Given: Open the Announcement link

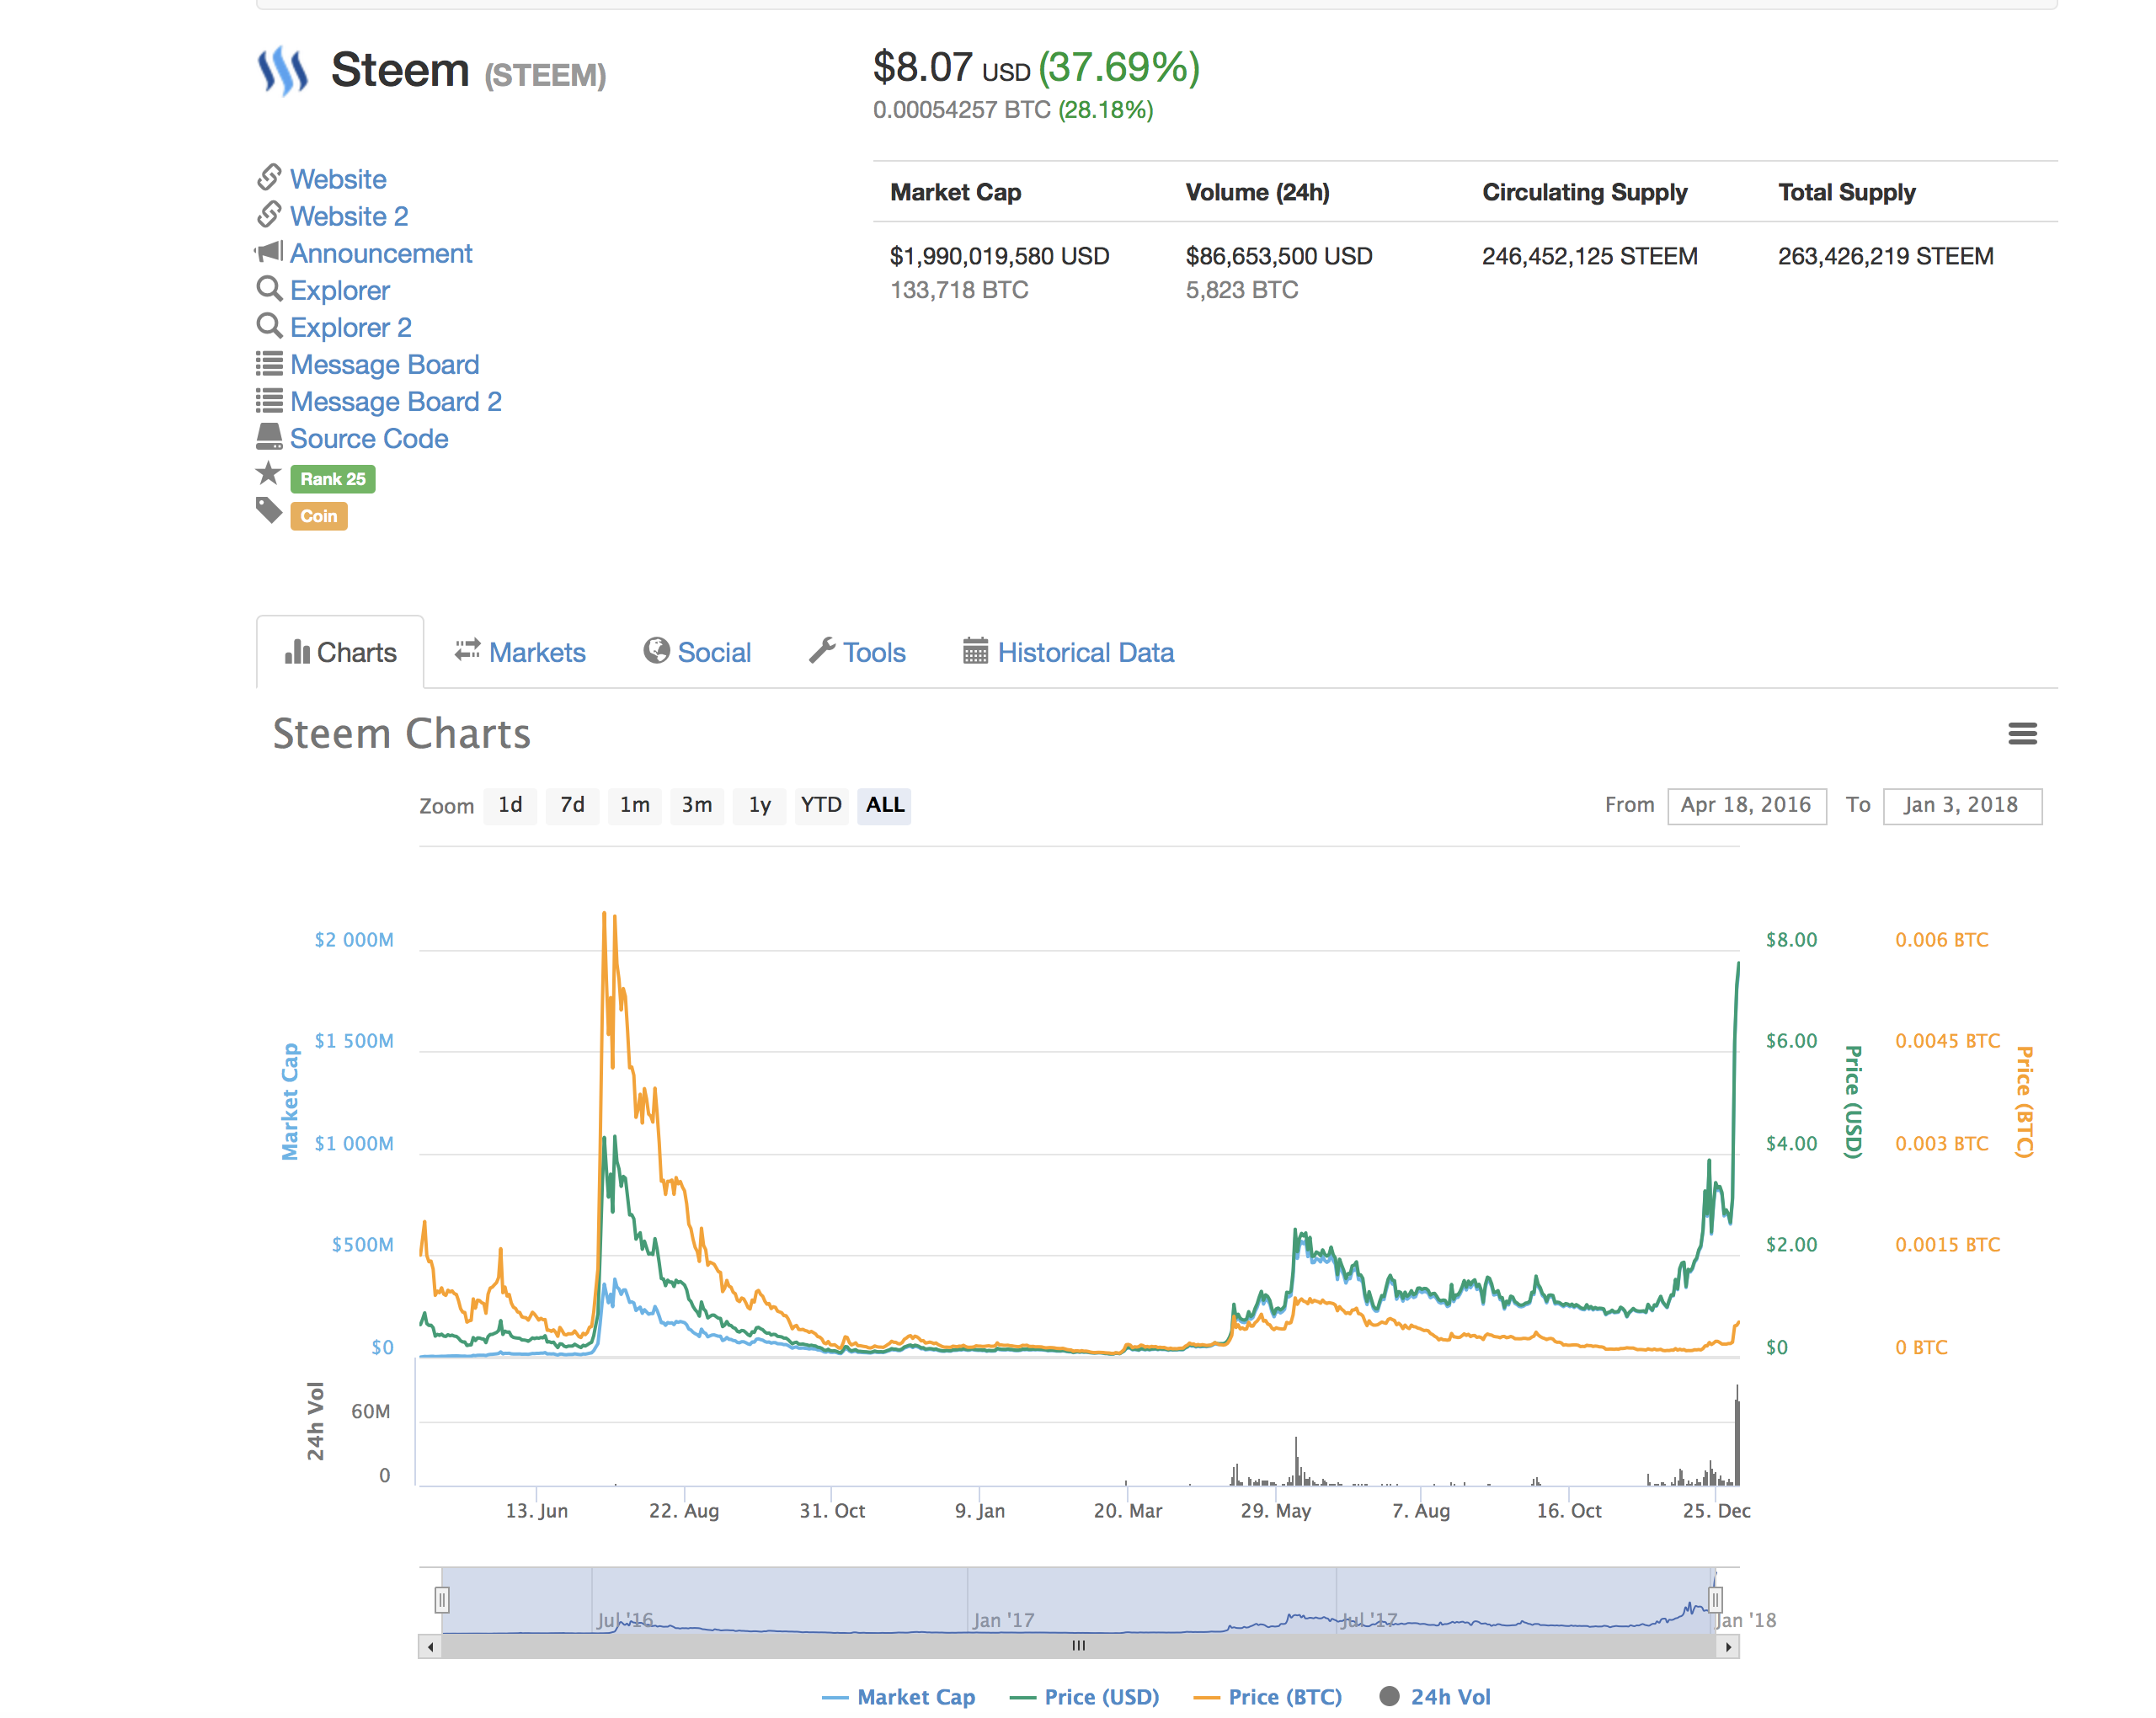Looking at the screenshot, I should point(381,253).
